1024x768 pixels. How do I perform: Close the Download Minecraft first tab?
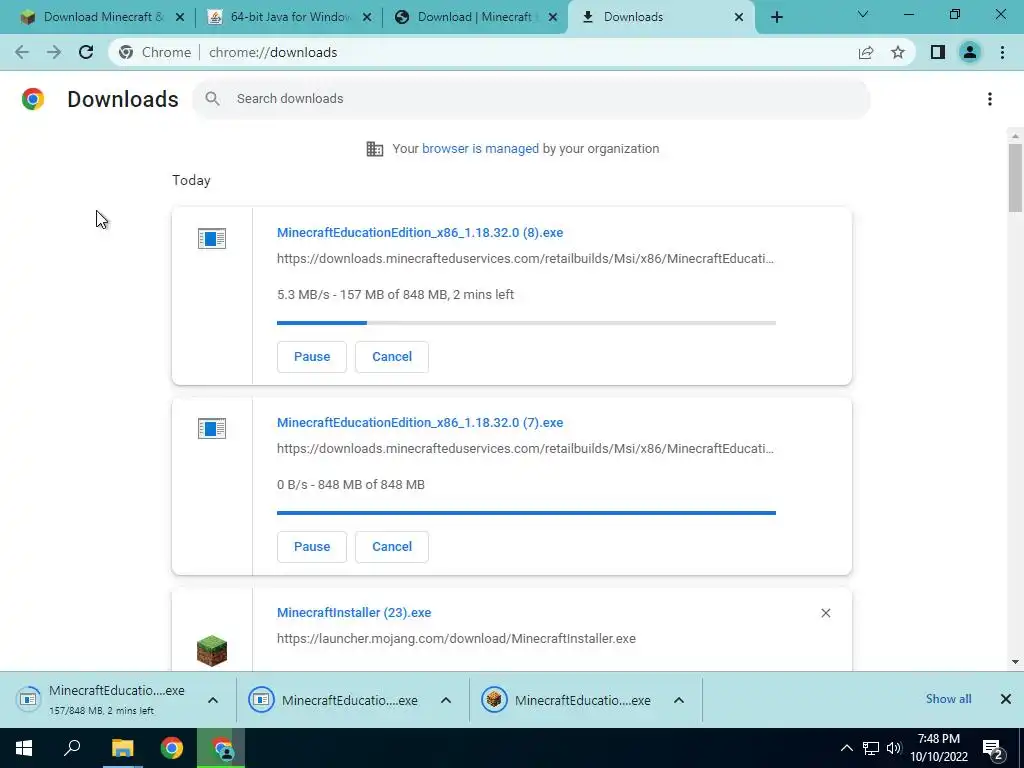(180, 18)
